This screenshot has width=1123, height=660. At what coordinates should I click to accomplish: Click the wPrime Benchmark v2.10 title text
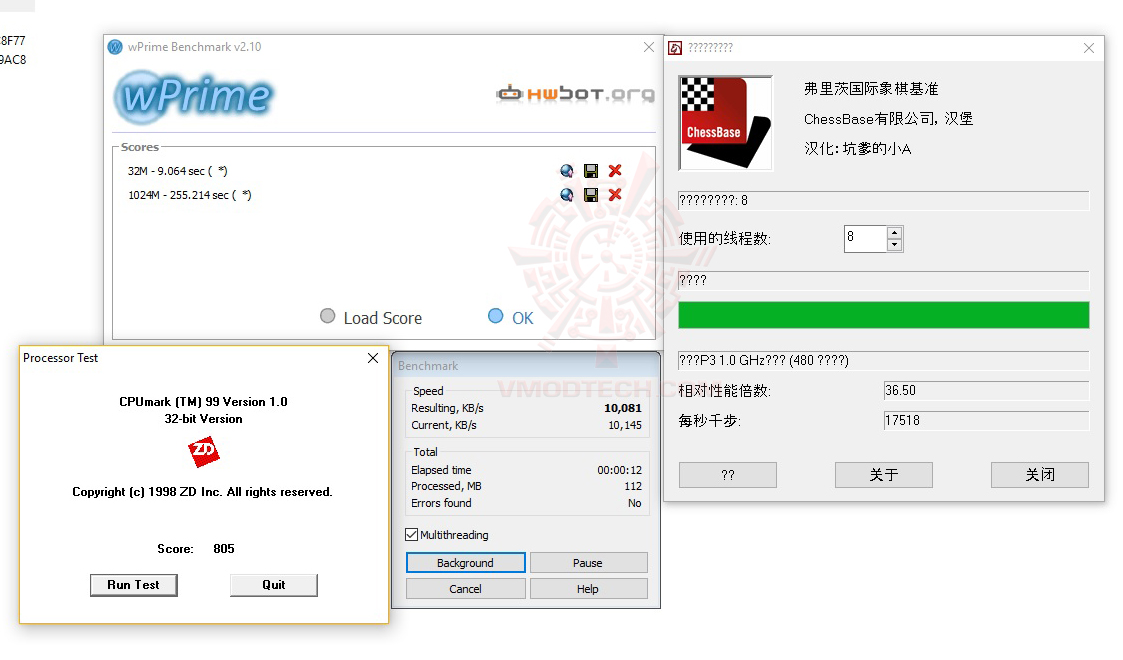coord(195,47)
